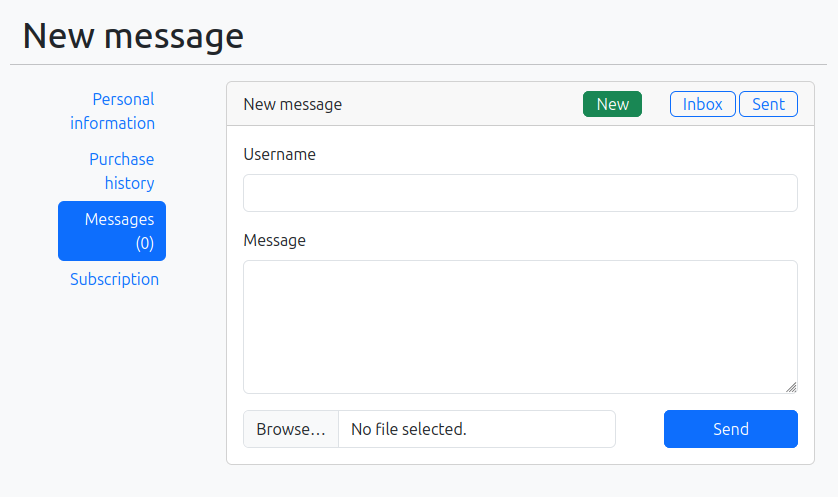Click the Username field label

279,154
